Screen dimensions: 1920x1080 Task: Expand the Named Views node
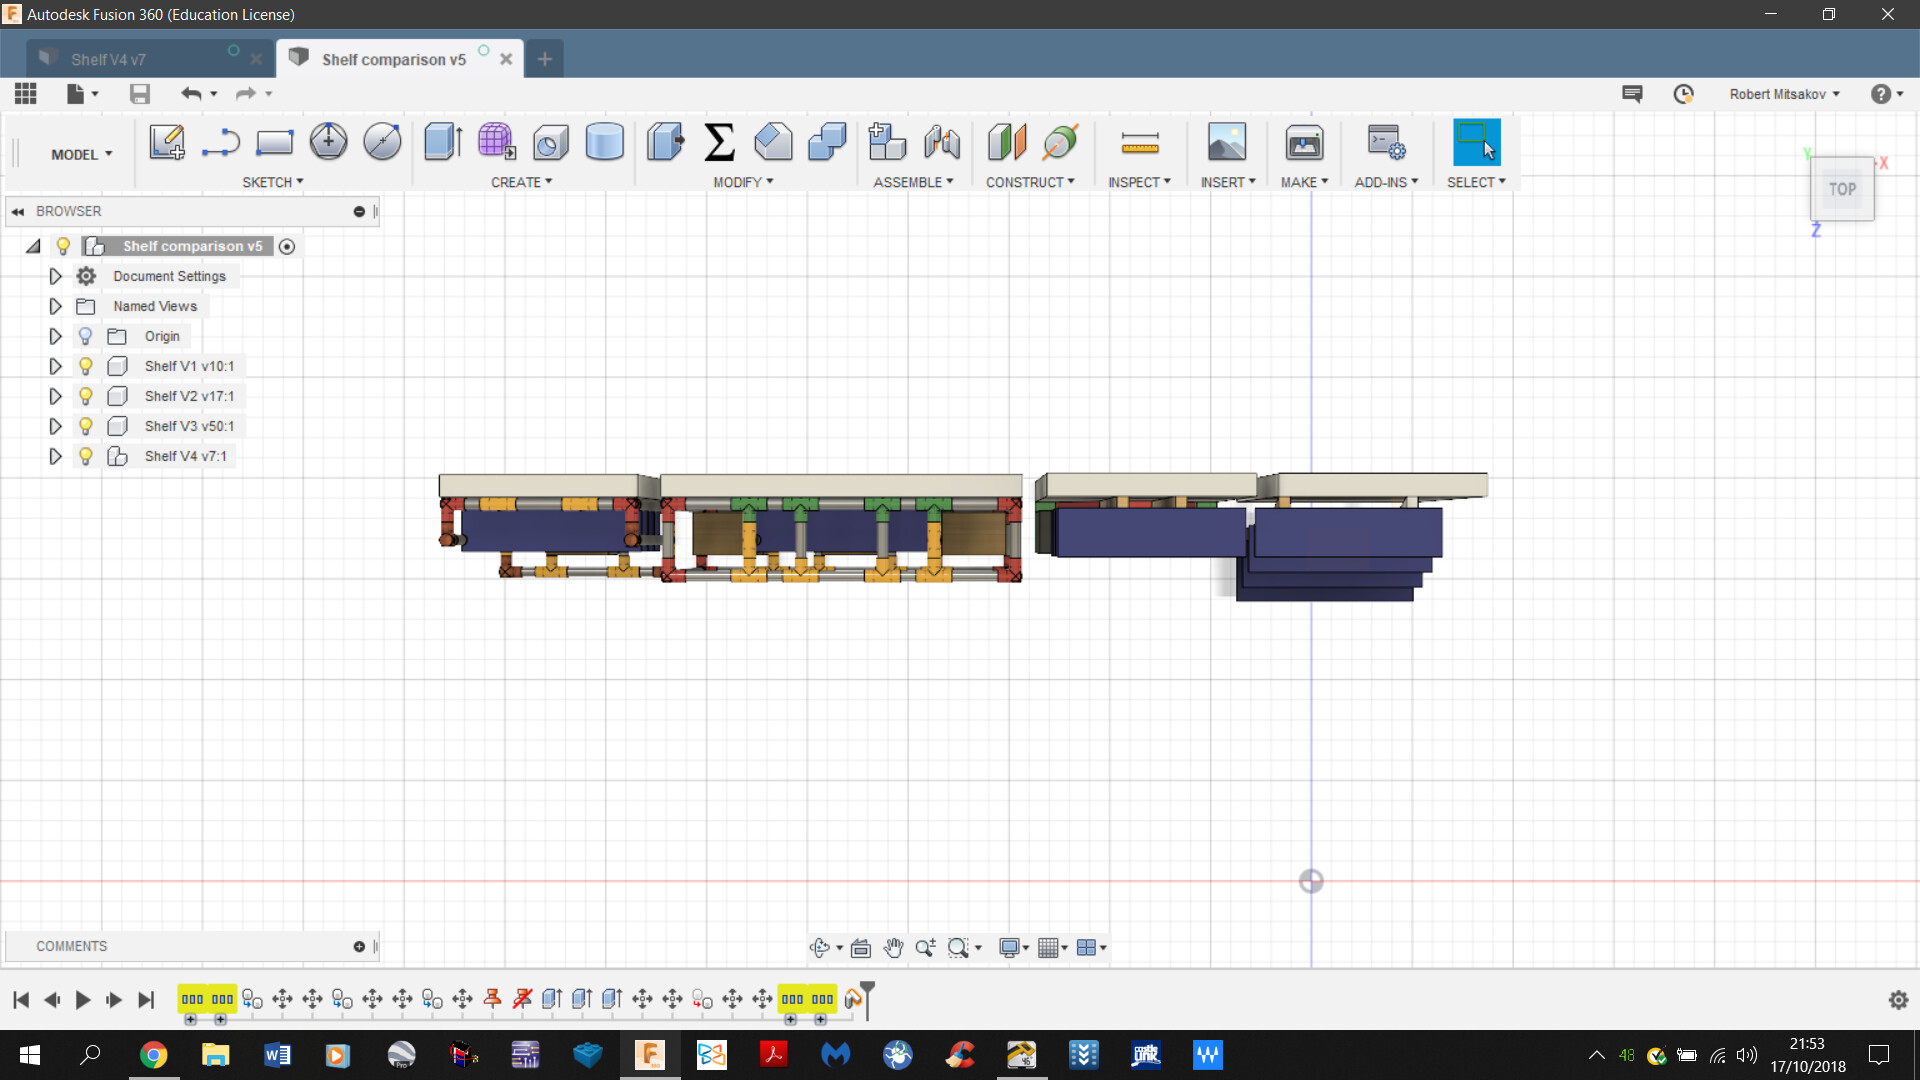[x=55, y=306]
